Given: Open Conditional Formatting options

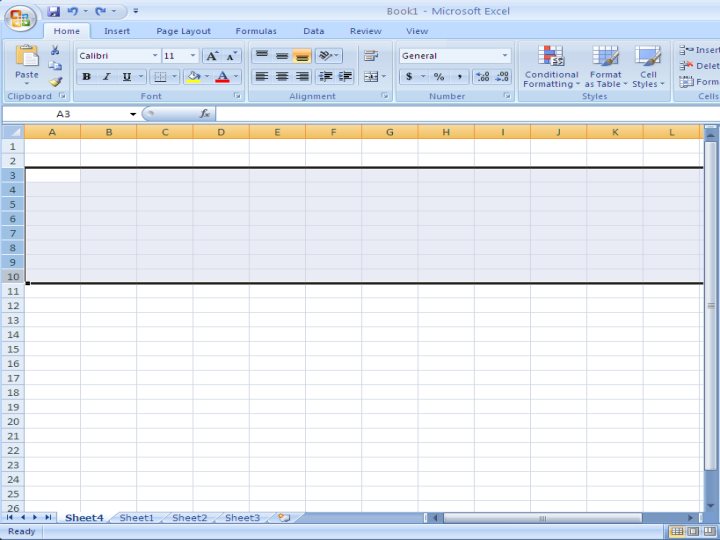Looking at the screenshot, I should tap(551, 67).
